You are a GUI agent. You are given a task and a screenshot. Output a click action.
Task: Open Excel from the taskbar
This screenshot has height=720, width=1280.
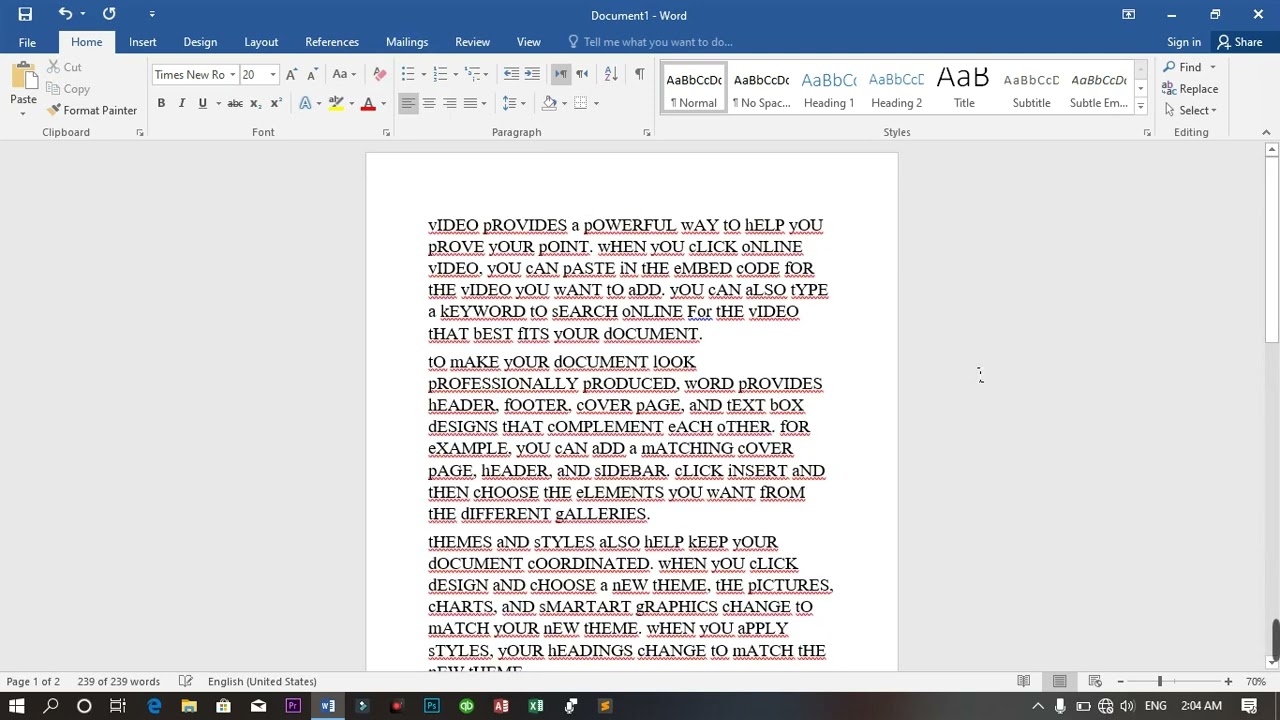(536, 706)
